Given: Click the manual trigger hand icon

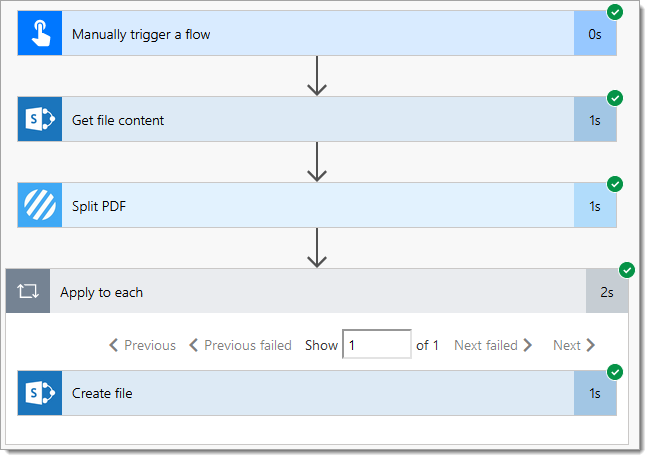Looking at the screenshot, I should pos(40,33).
